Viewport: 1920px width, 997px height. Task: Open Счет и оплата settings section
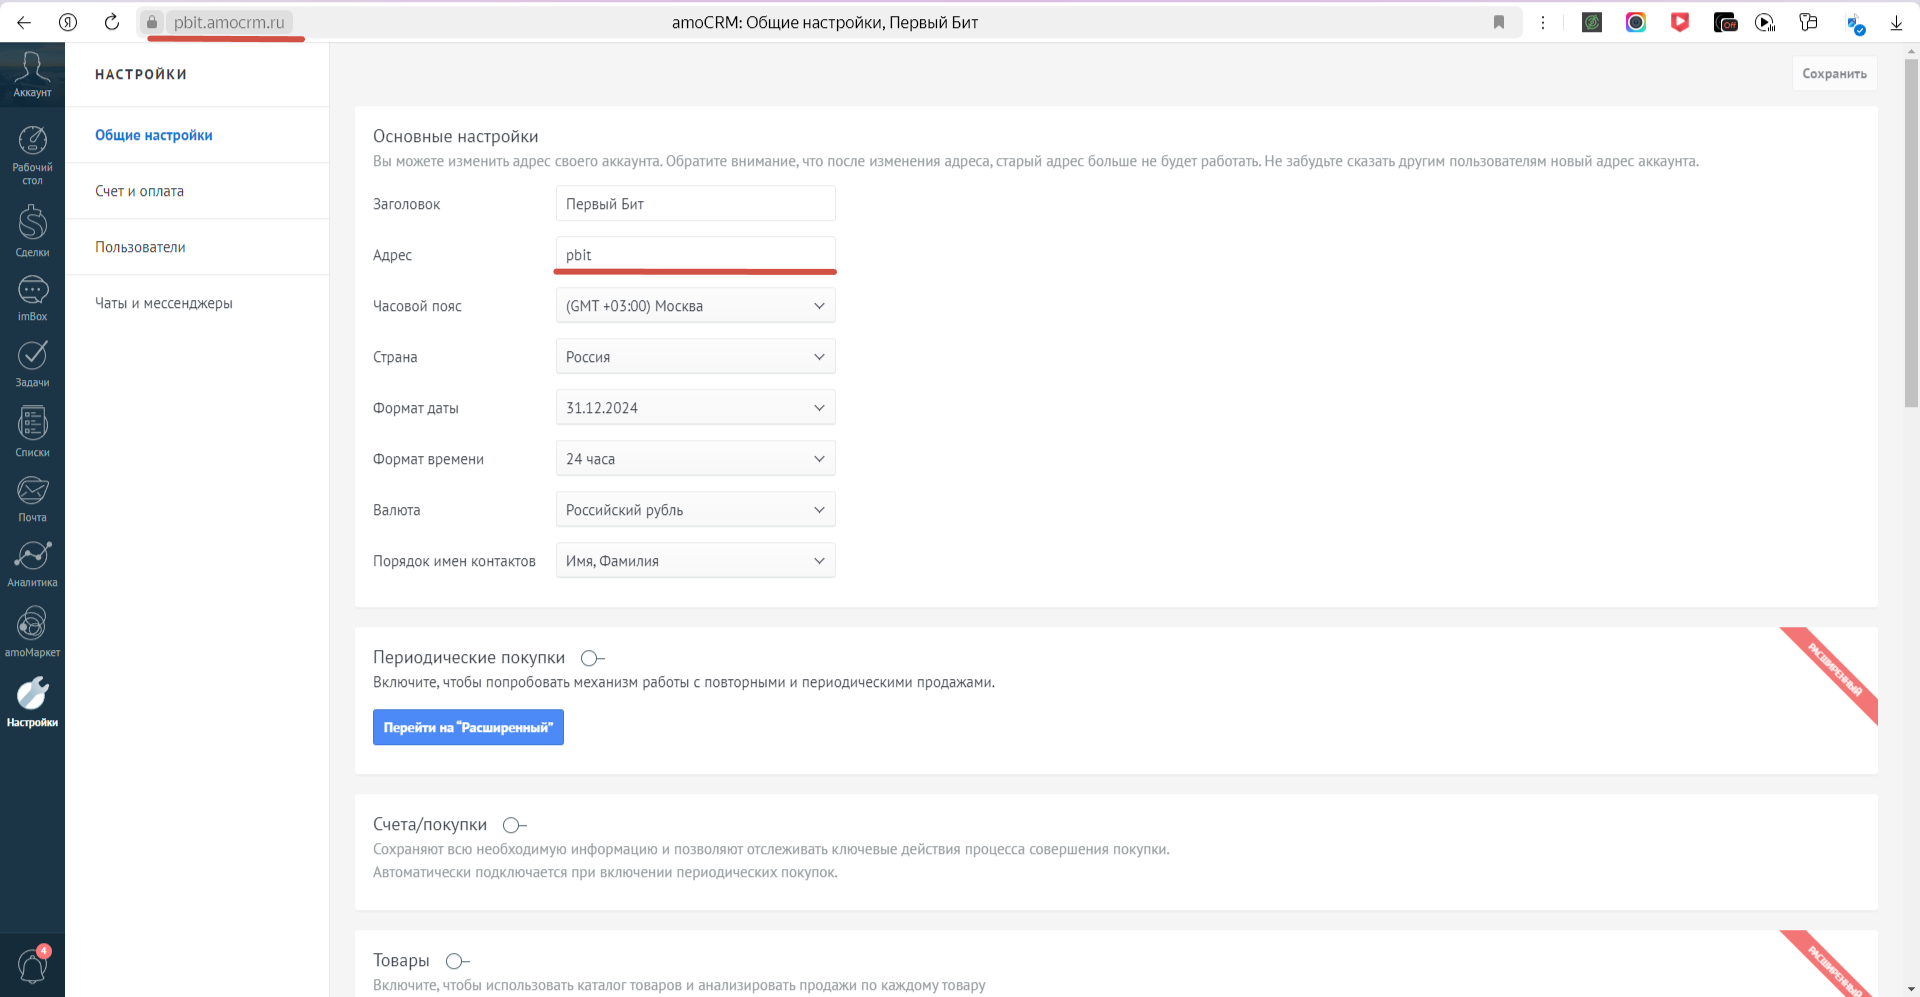[x=139, y=191]
